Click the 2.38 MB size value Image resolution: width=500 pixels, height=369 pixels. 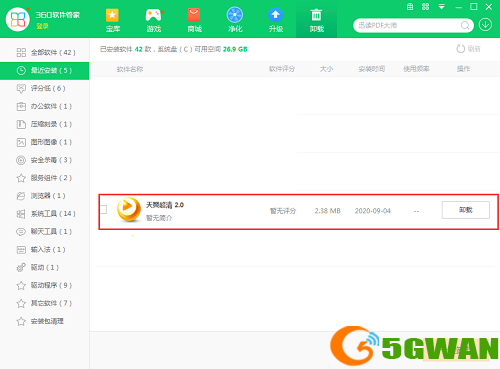pos(328,211)
